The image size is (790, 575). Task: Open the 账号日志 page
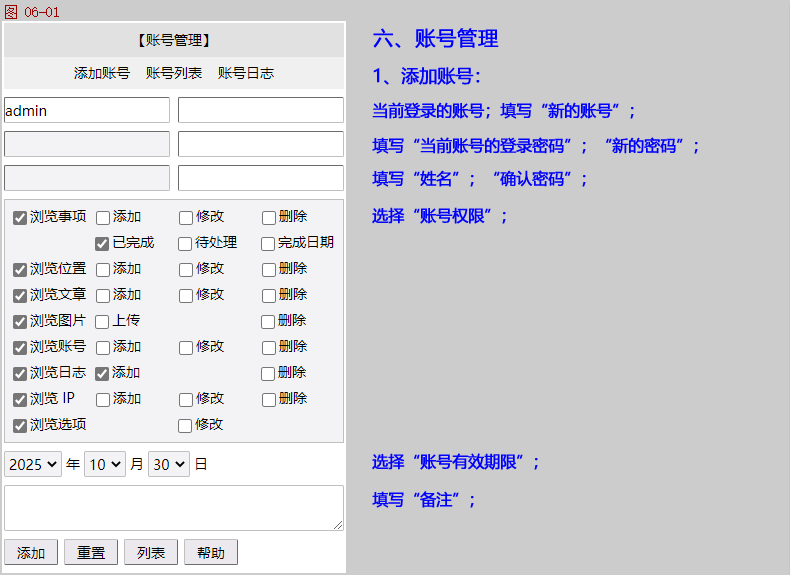click(246, 73)
